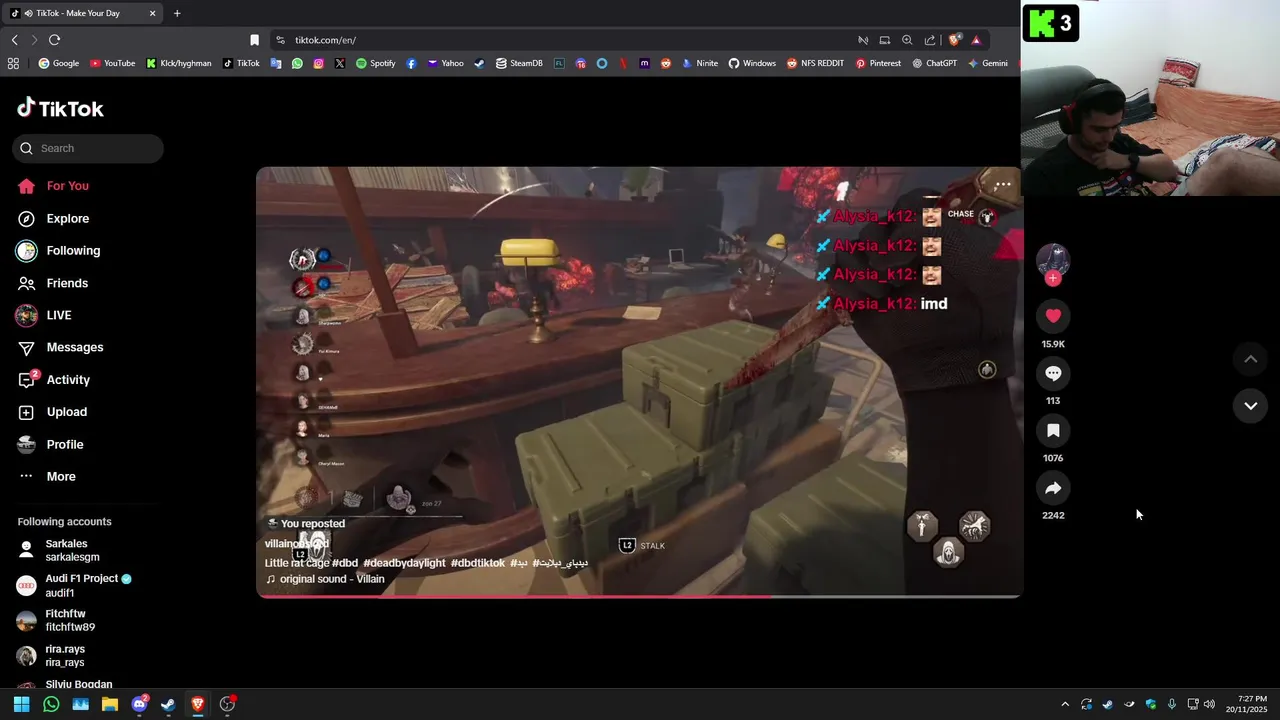Viewport: 1280px width, 720px height.
Task: Share the video with arrow icon
Action: [x=1053, y=488]
